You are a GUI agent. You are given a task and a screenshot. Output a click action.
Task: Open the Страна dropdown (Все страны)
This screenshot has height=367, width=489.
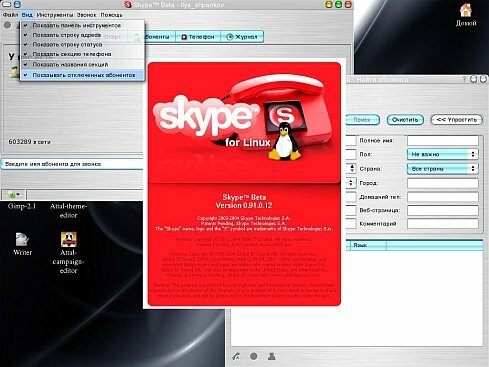(443, 169)
